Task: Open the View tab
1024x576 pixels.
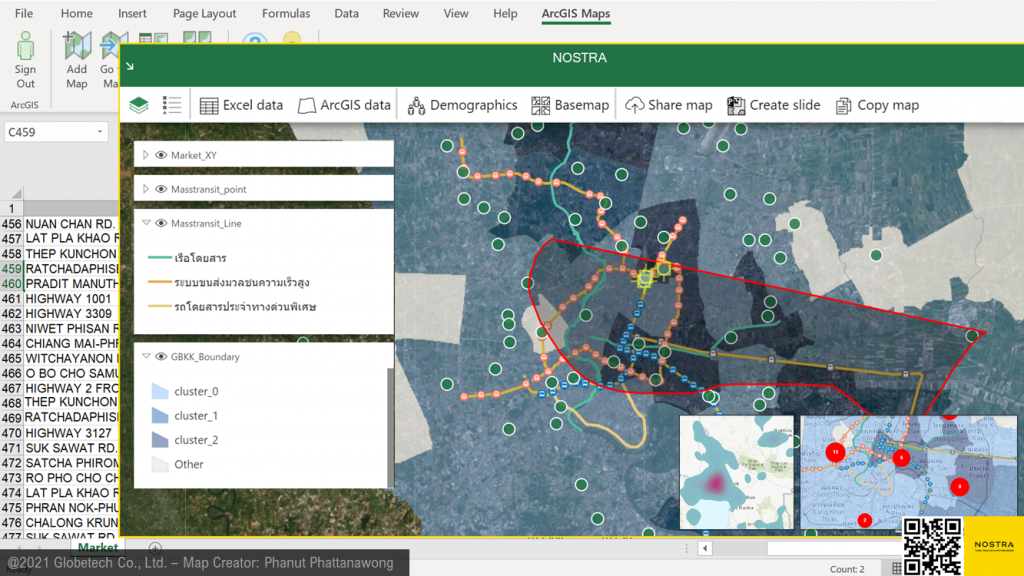Action: (x=456, y=13)
